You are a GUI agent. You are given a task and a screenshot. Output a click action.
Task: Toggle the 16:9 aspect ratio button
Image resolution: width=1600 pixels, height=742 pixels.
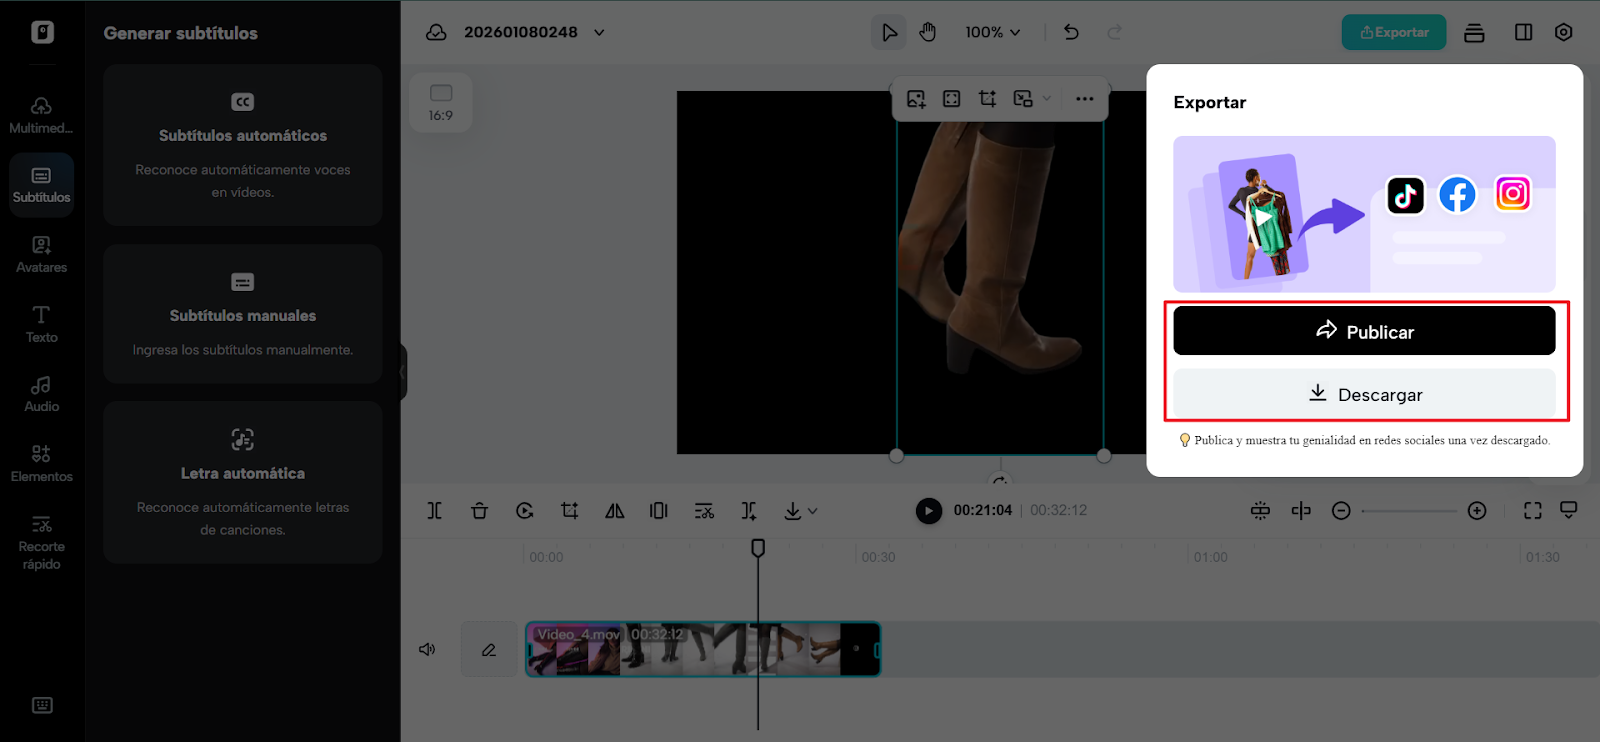441,102
